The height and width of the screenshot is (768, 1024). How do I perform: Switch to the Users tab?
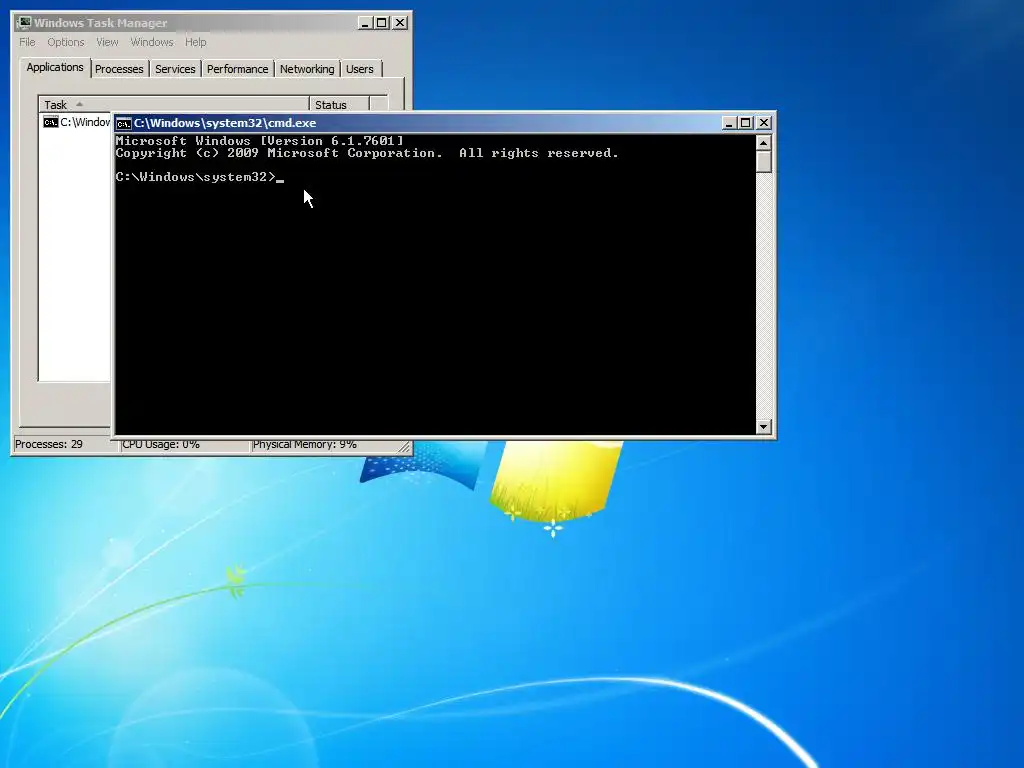click(x=360, y=69)
